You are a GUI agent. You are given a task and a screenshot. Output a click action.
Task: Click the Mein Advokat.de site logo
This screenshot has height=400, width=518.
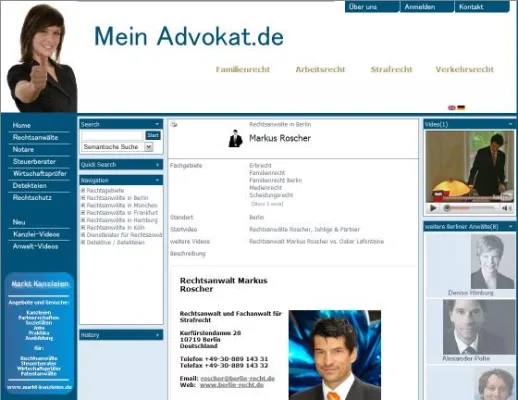point(189,36)
